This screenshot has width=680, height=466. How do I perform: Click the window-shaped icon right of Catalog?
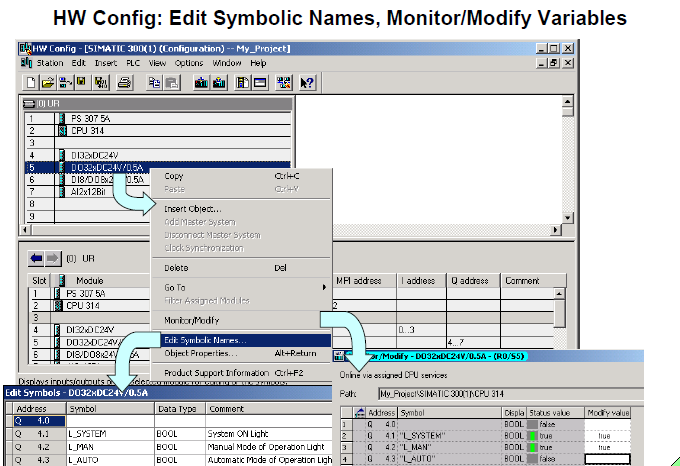point(260,82)
